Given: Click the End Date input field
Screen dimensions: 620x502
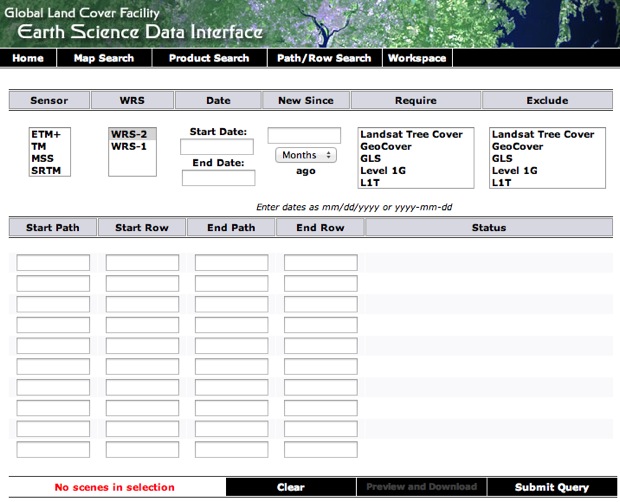Looking at the screenshot, I should coord(218,178).
